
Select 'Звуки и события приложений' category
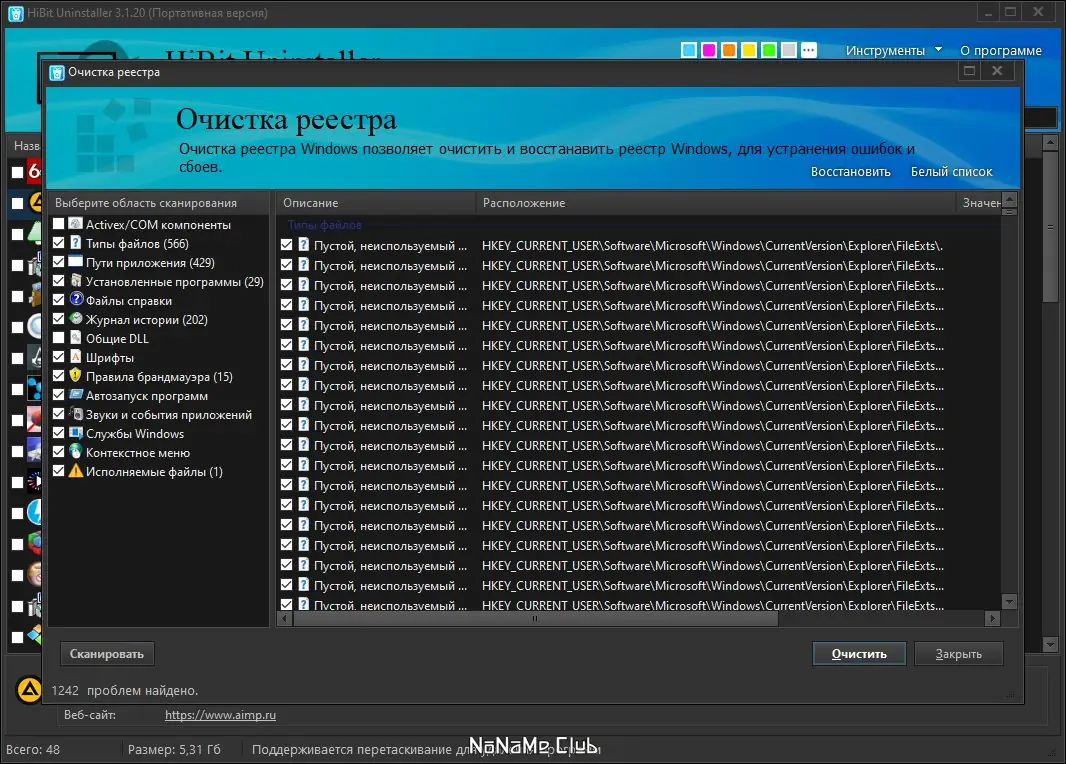(x=169, y=415)
